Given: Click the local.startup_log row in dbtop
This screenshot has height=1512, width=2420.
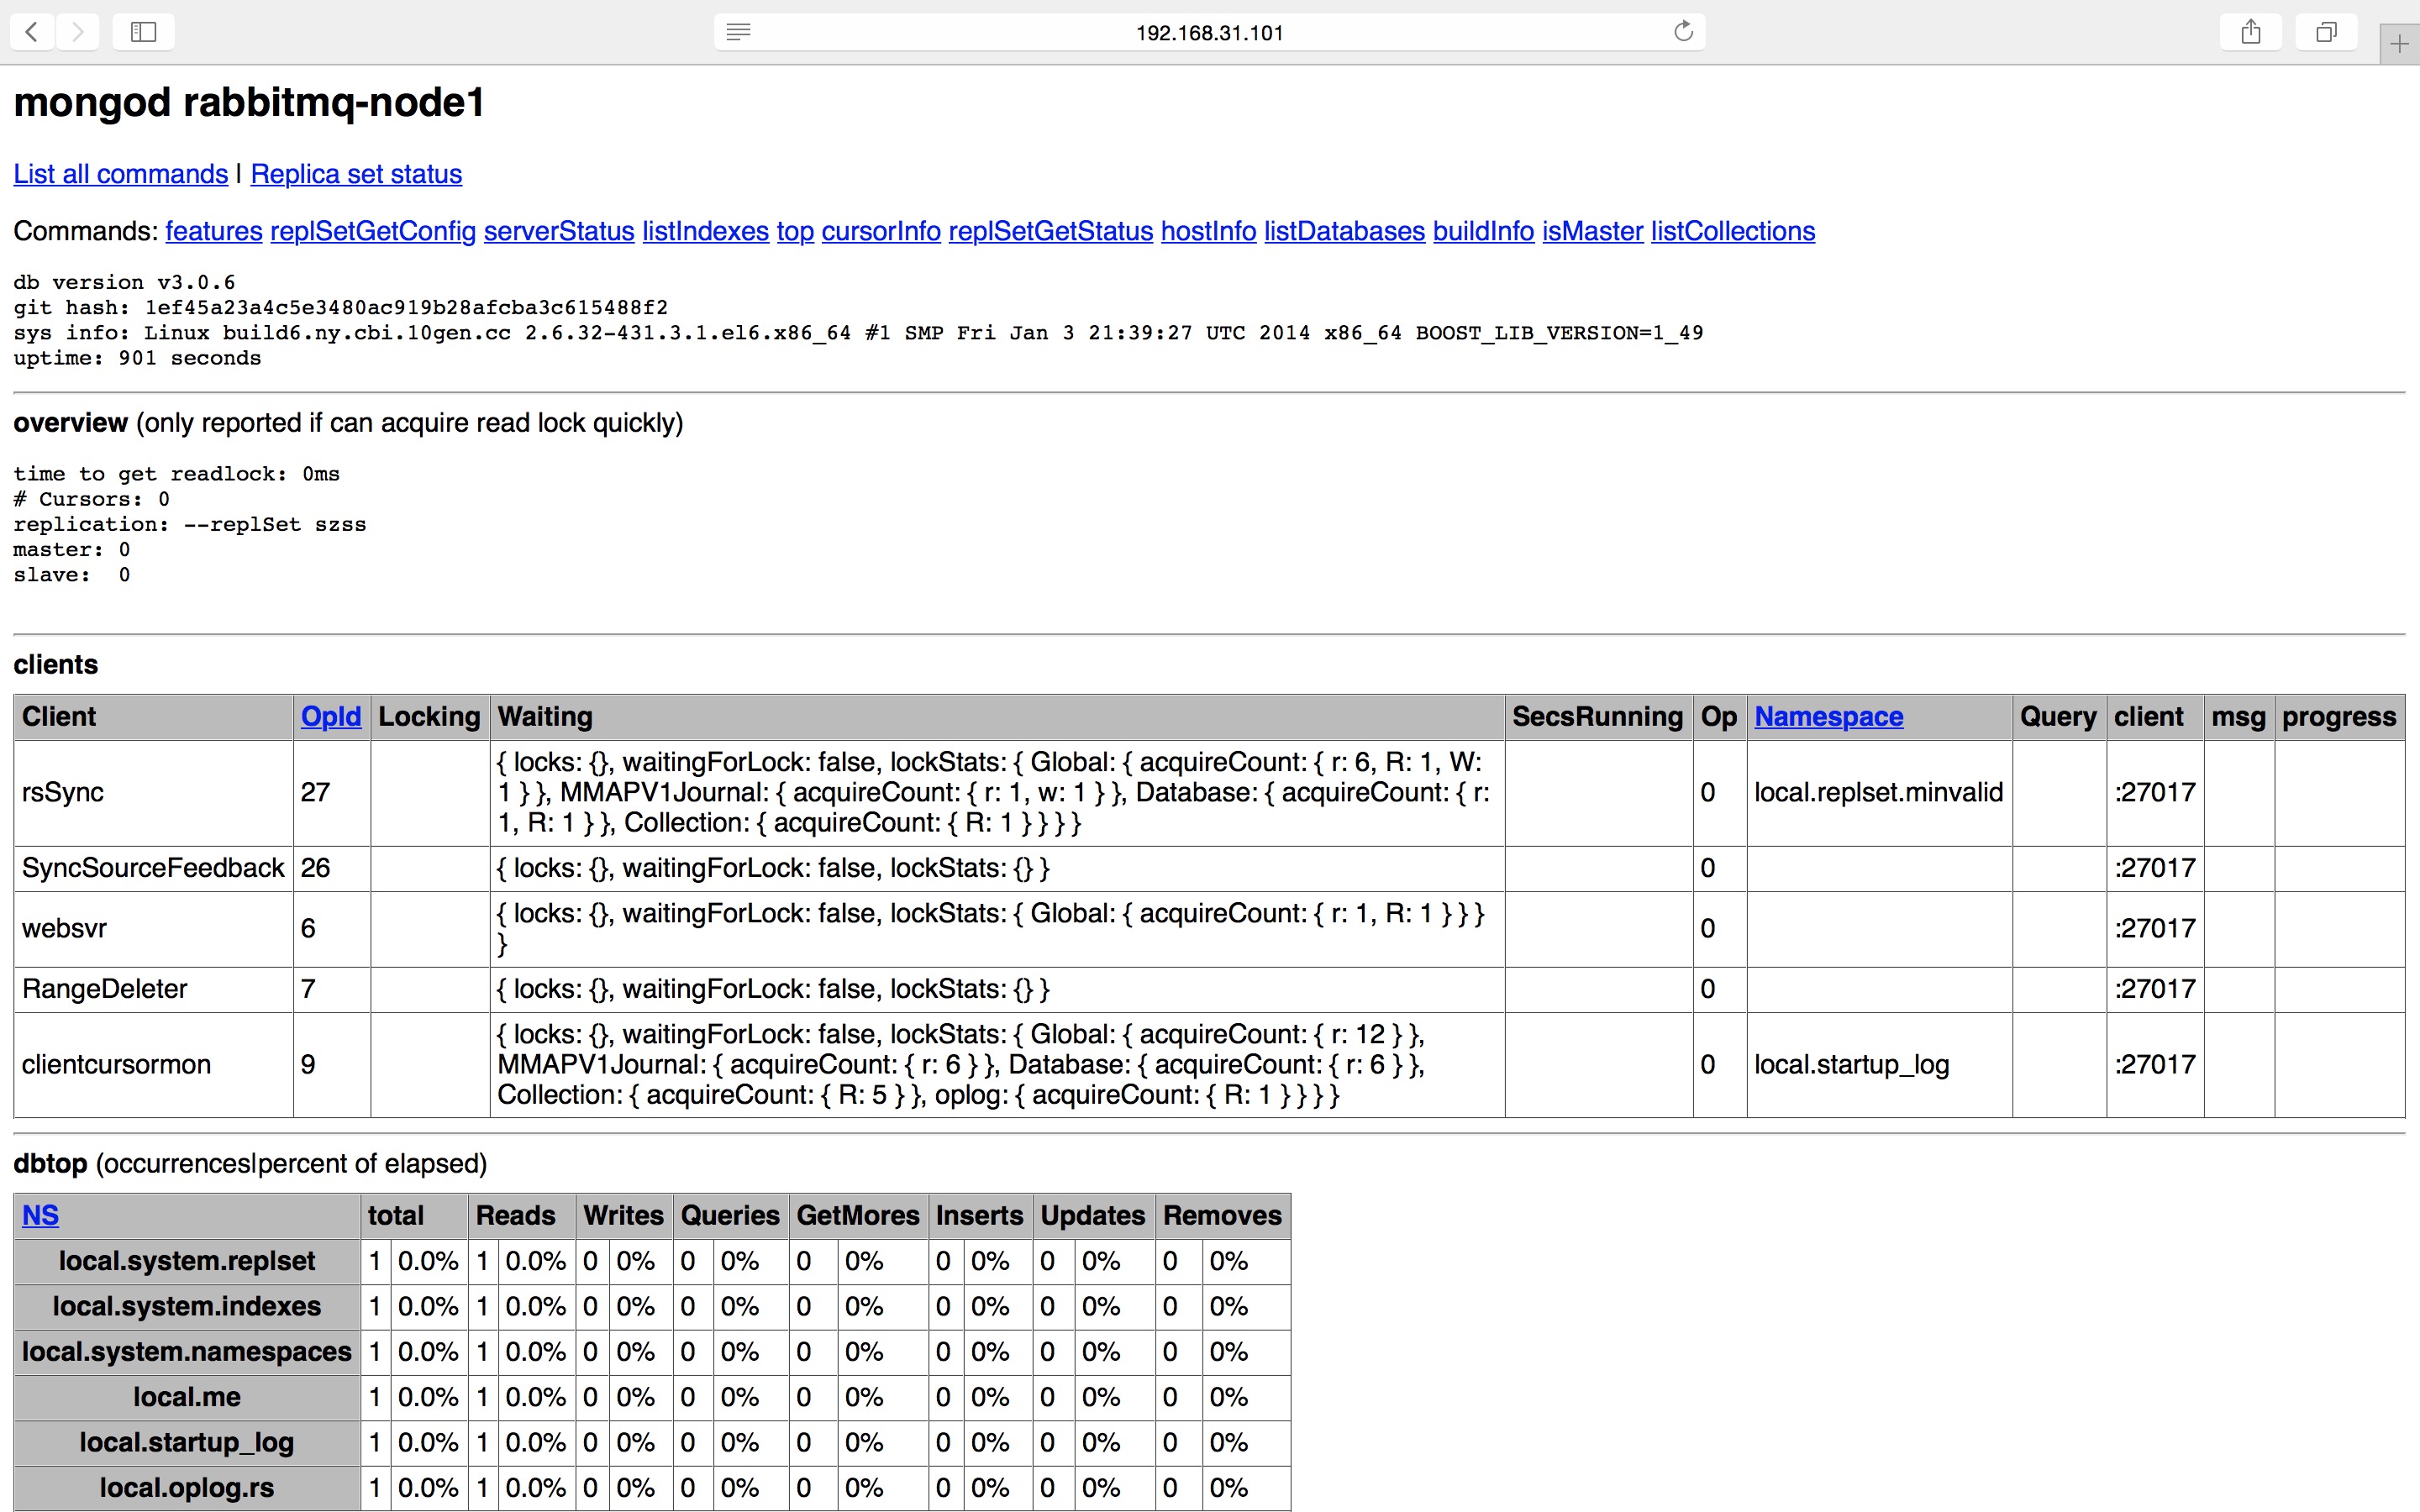Looking at the screenshot, I should coord(652,1443).
